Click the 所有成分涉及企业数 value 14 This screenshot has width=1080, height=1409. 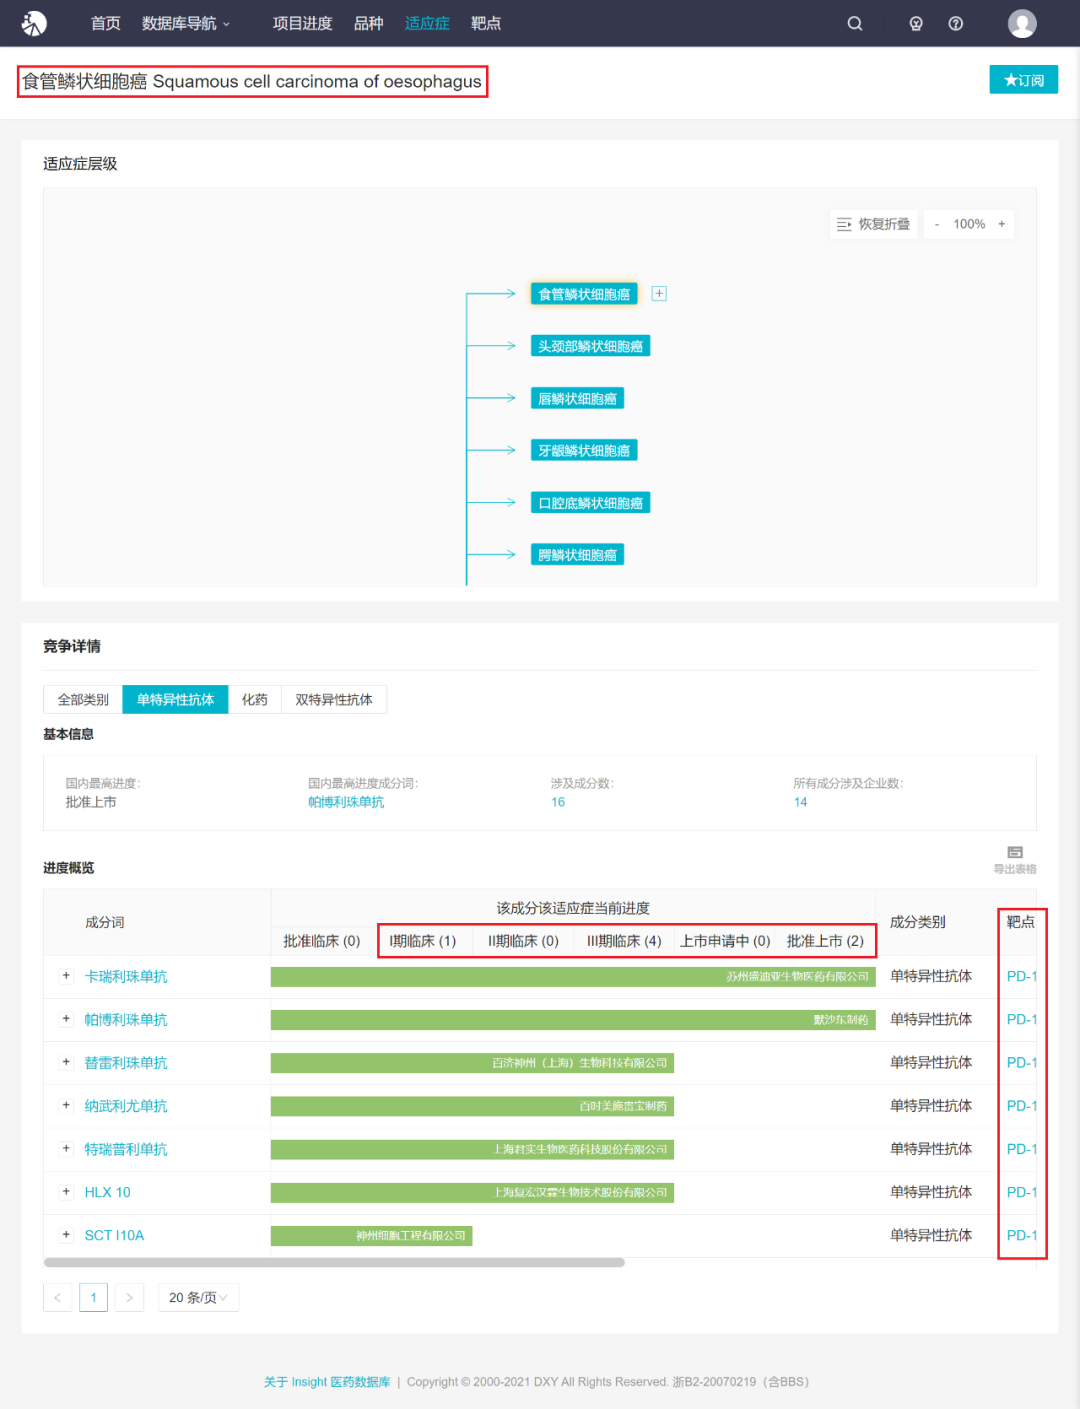[800, 802]
